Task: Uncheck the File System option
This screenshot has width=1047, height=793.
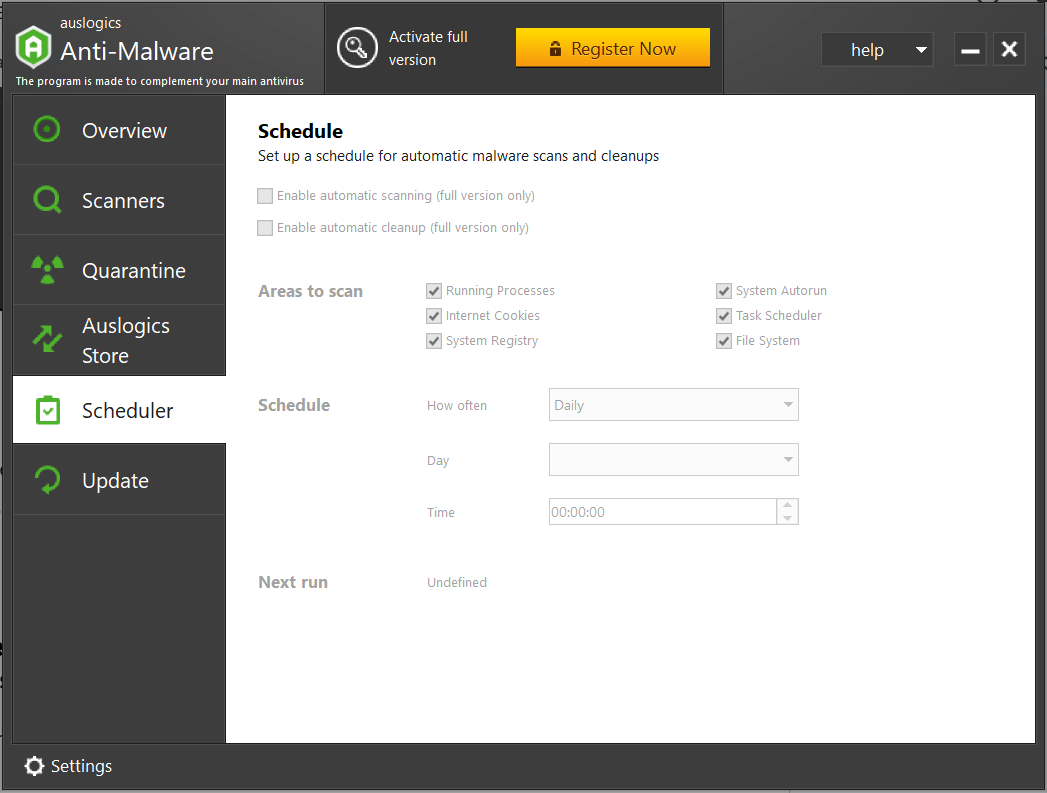Action: 723,341
